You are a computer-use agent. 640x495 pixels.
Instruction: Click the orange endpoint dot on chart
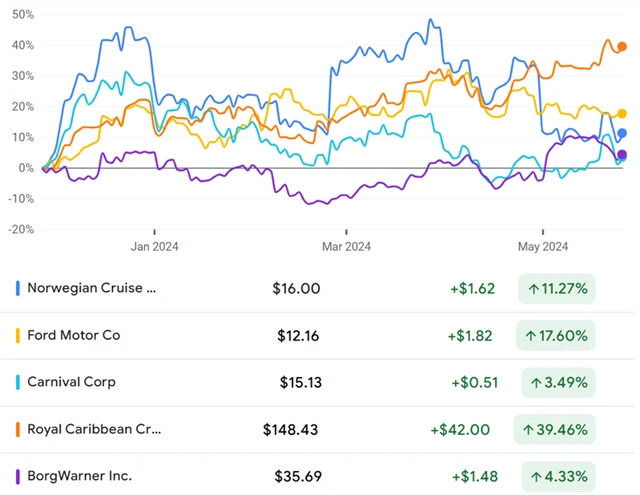point(622,46)
